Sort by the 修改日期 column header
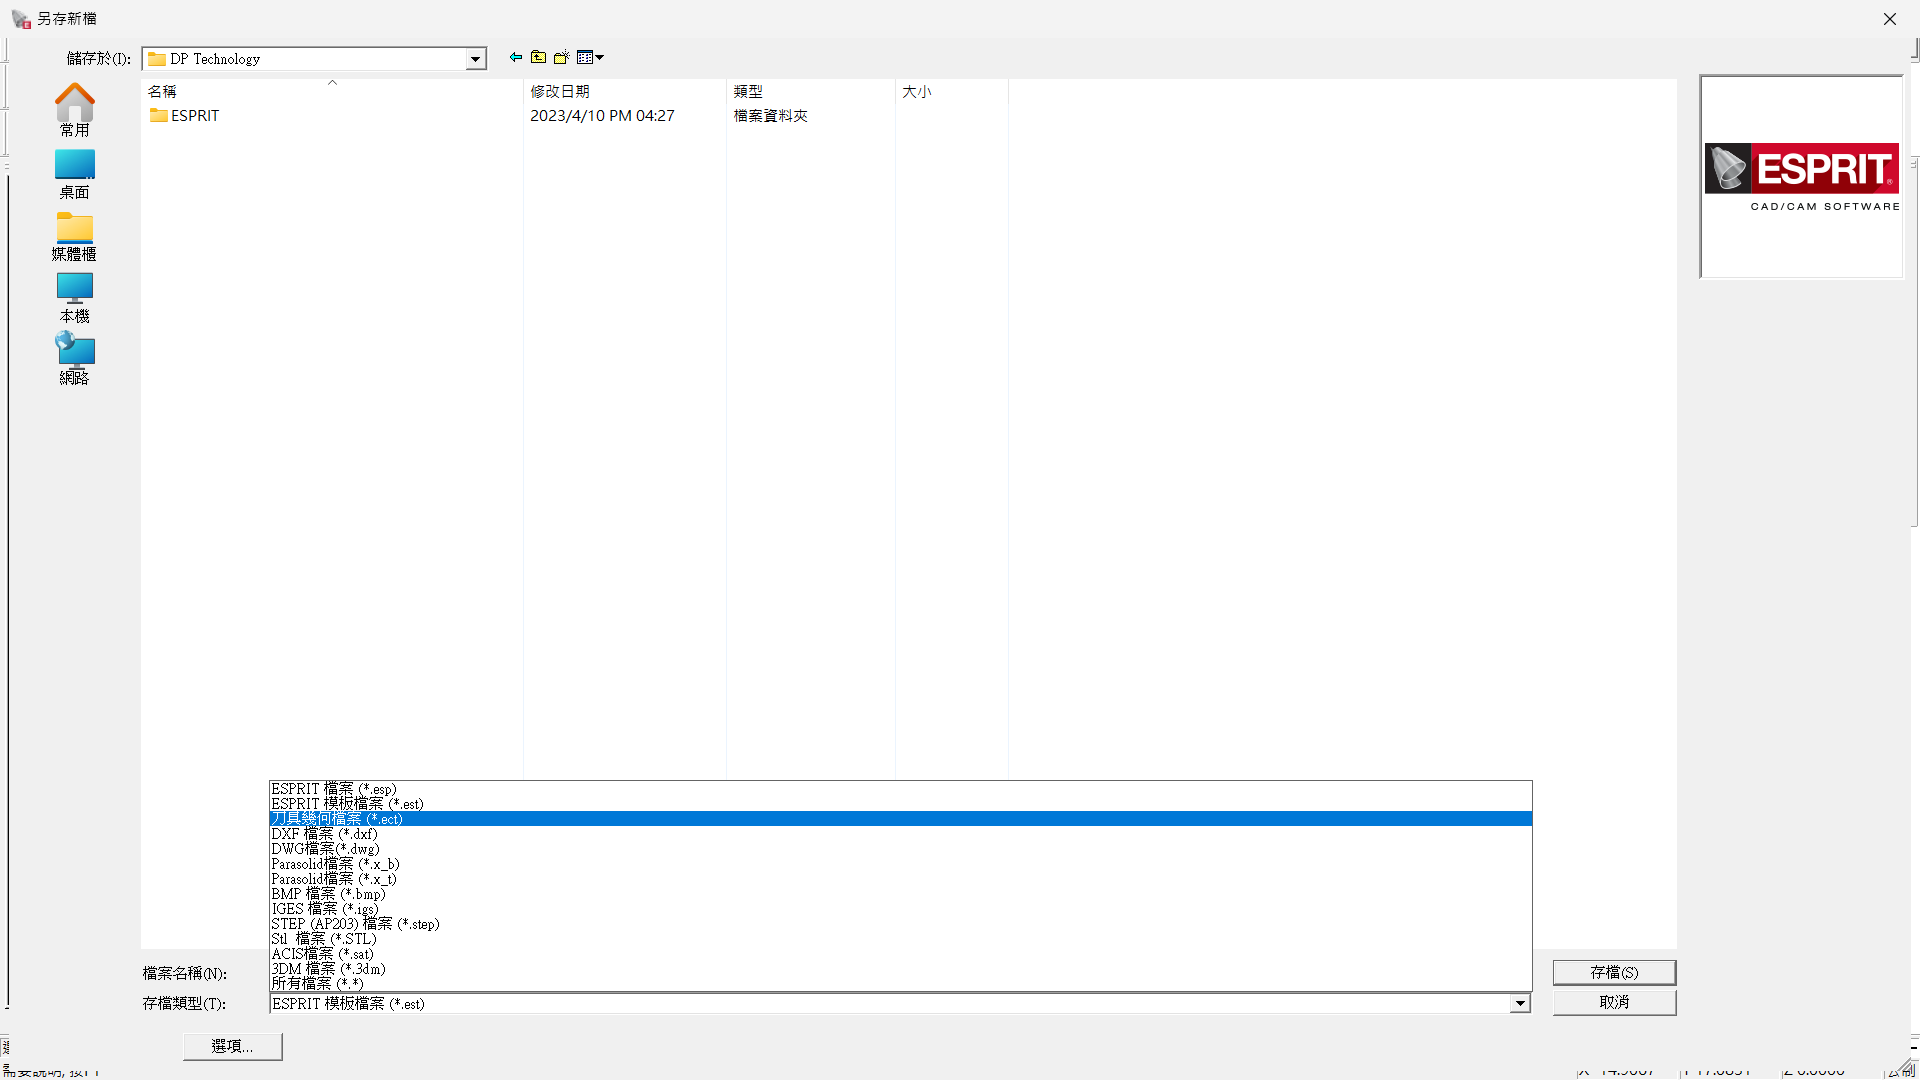The image size is (1920, 1080). 560,91
